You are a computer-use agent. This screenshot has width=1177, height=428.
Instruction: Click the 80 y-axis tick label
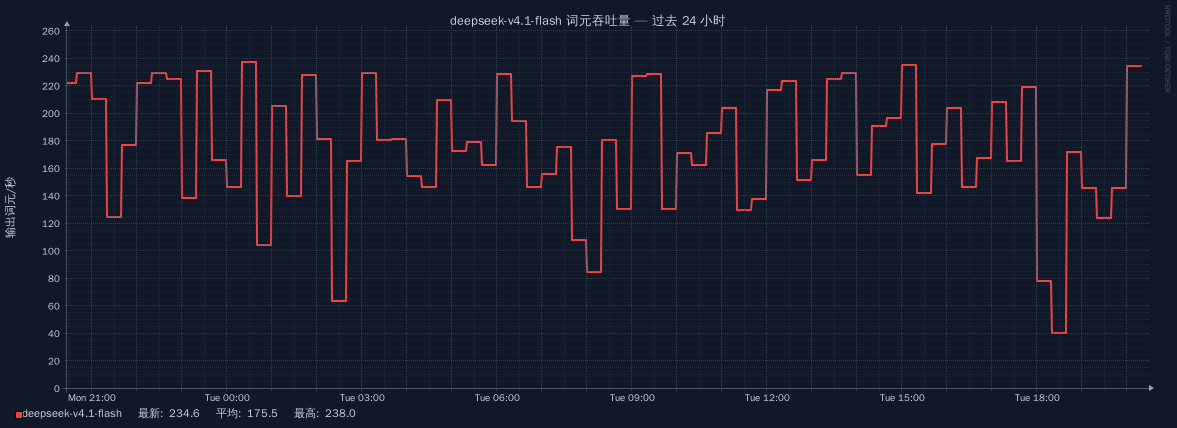(55, 279)
